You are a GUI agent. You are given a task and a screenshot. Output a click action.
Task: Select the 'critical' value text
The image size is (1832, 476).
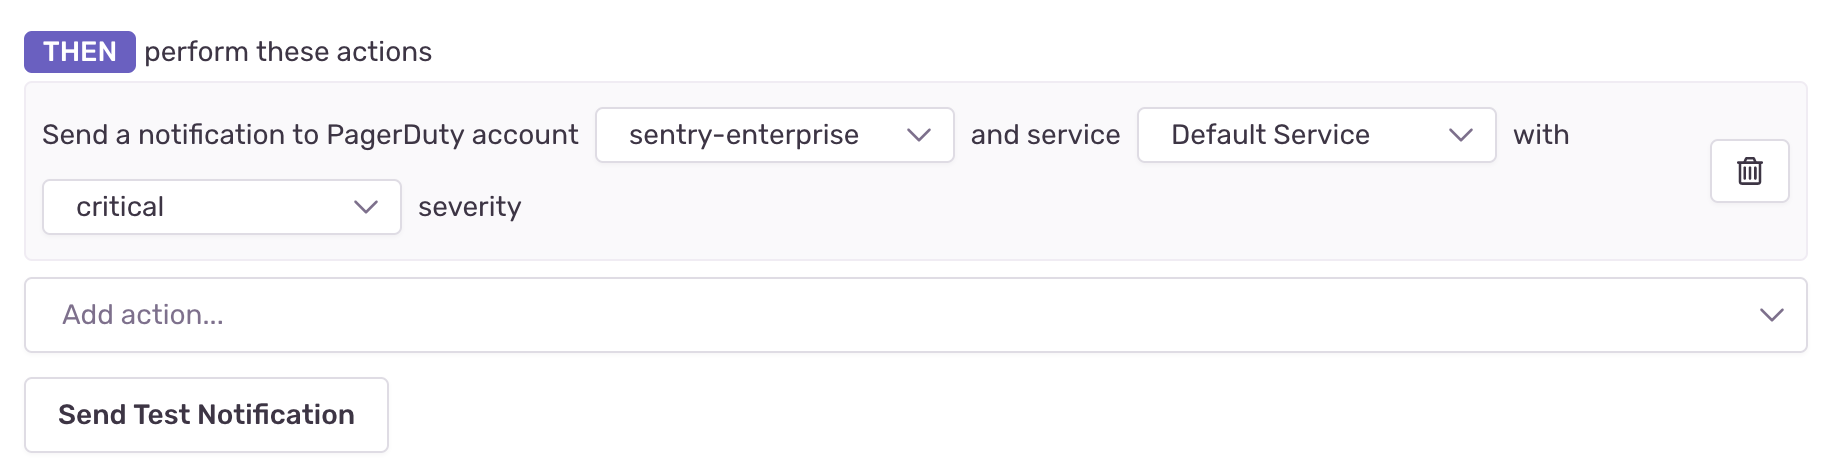tap(120, 207)
